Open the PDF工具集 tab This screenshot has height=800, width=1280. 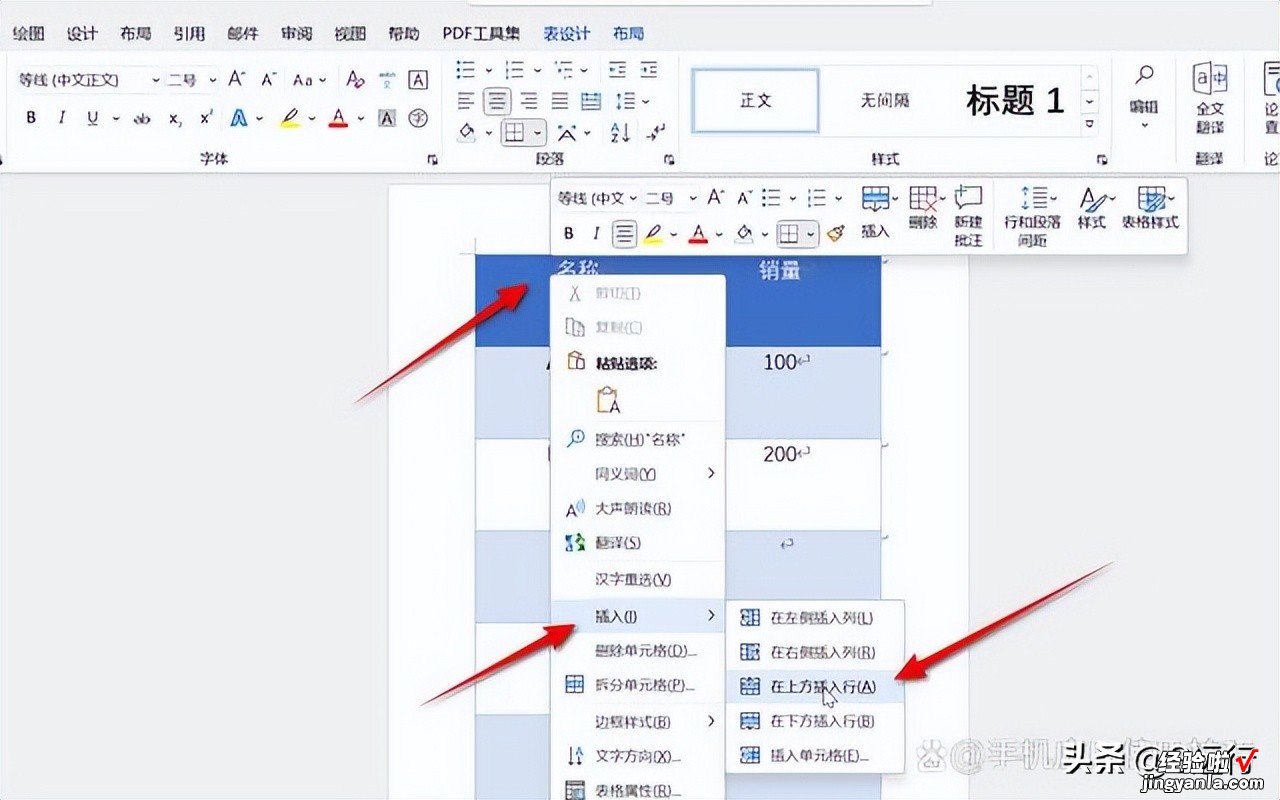pos(481,33)
